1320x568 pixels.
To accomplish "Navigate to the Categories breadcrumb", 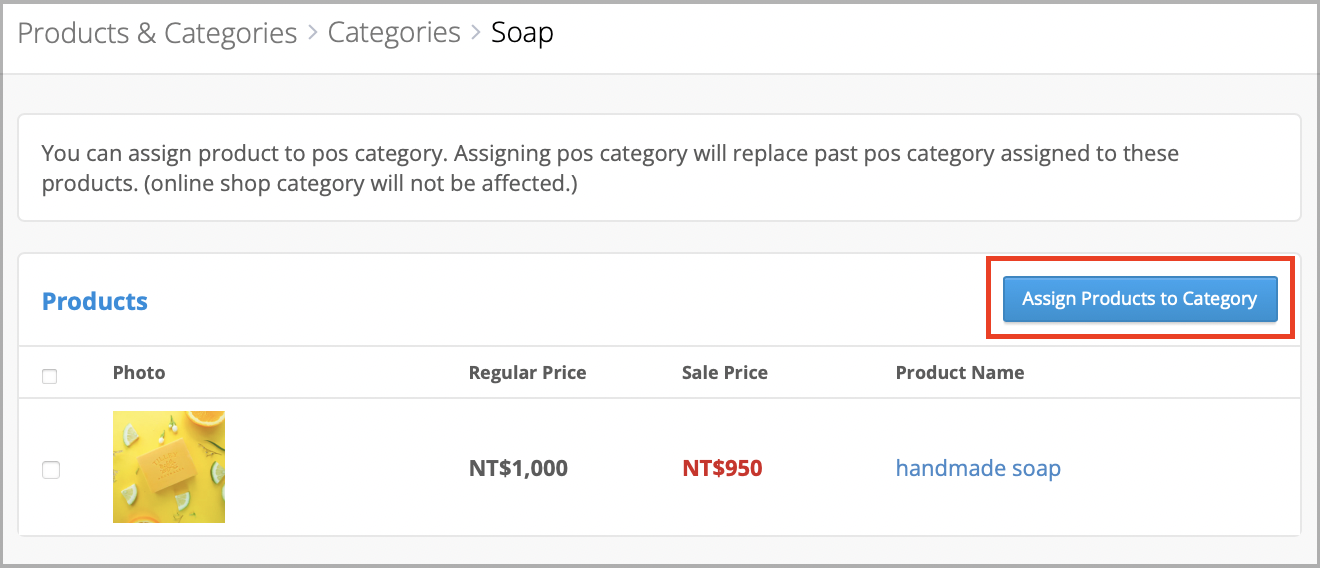I will click(x=394, y=33).
